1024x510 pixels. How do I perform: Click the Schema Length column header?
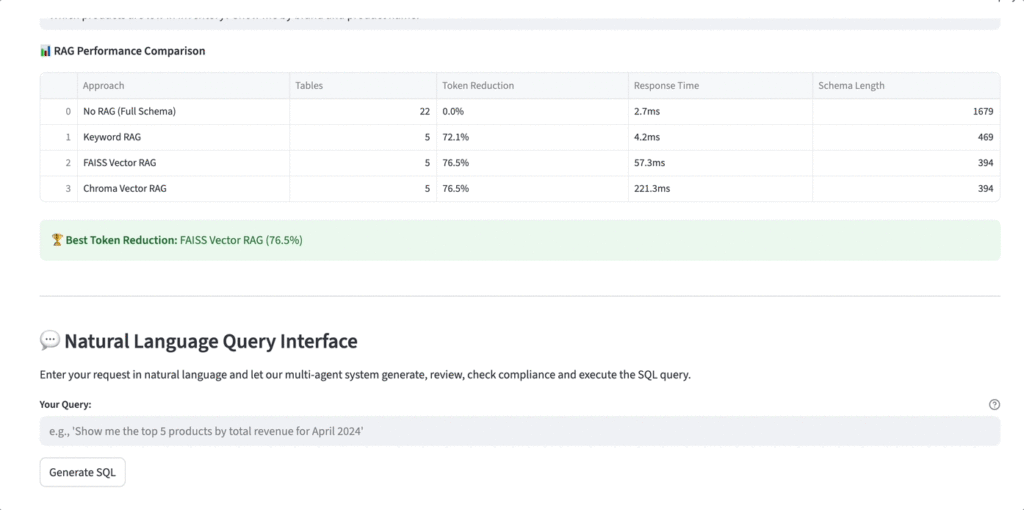pos(851,86)
